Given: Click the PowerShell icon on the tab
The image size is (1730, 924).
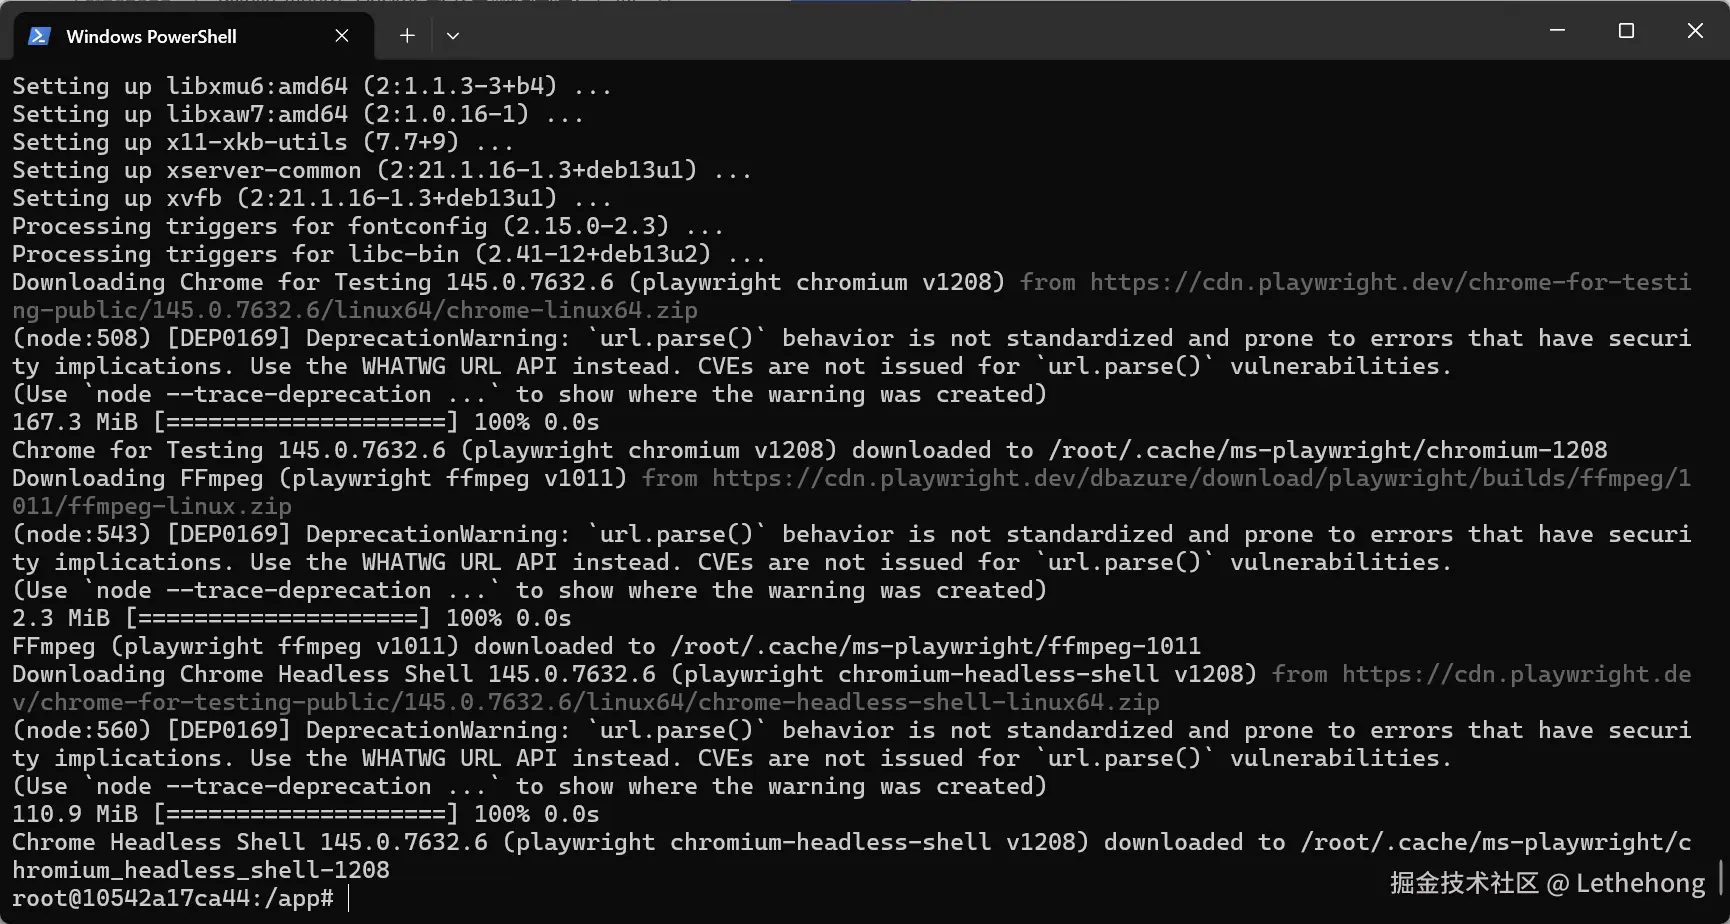Looking at the screenshot, I should [39, 36].
